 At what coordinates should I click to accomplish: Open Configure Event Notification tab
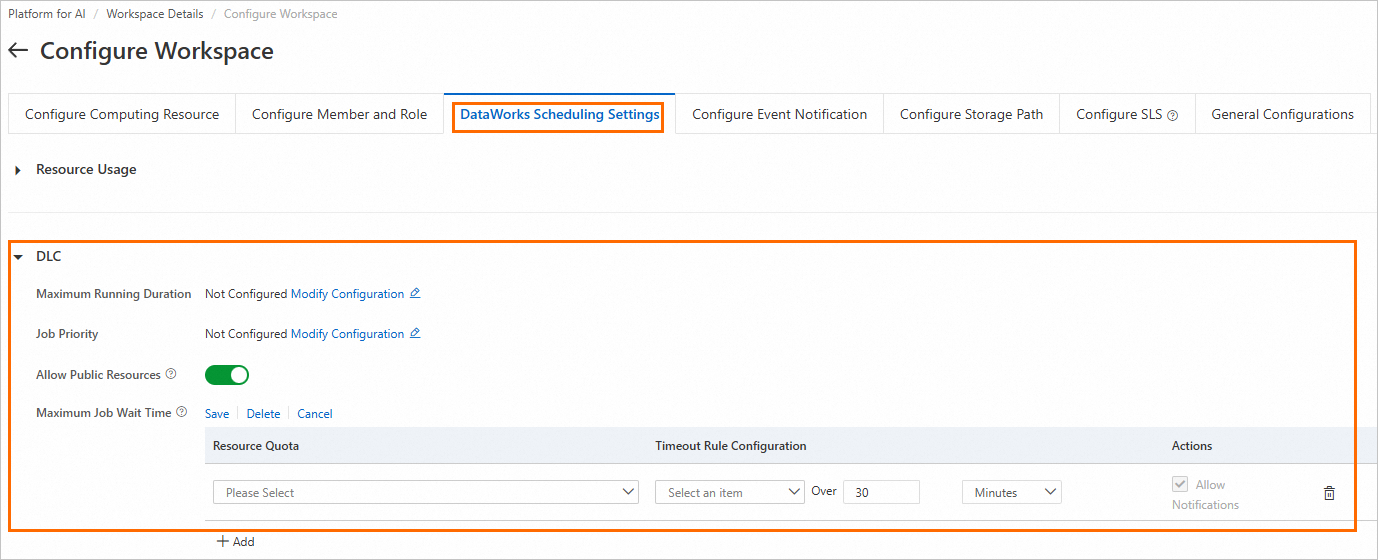click(x=780, y=114)
